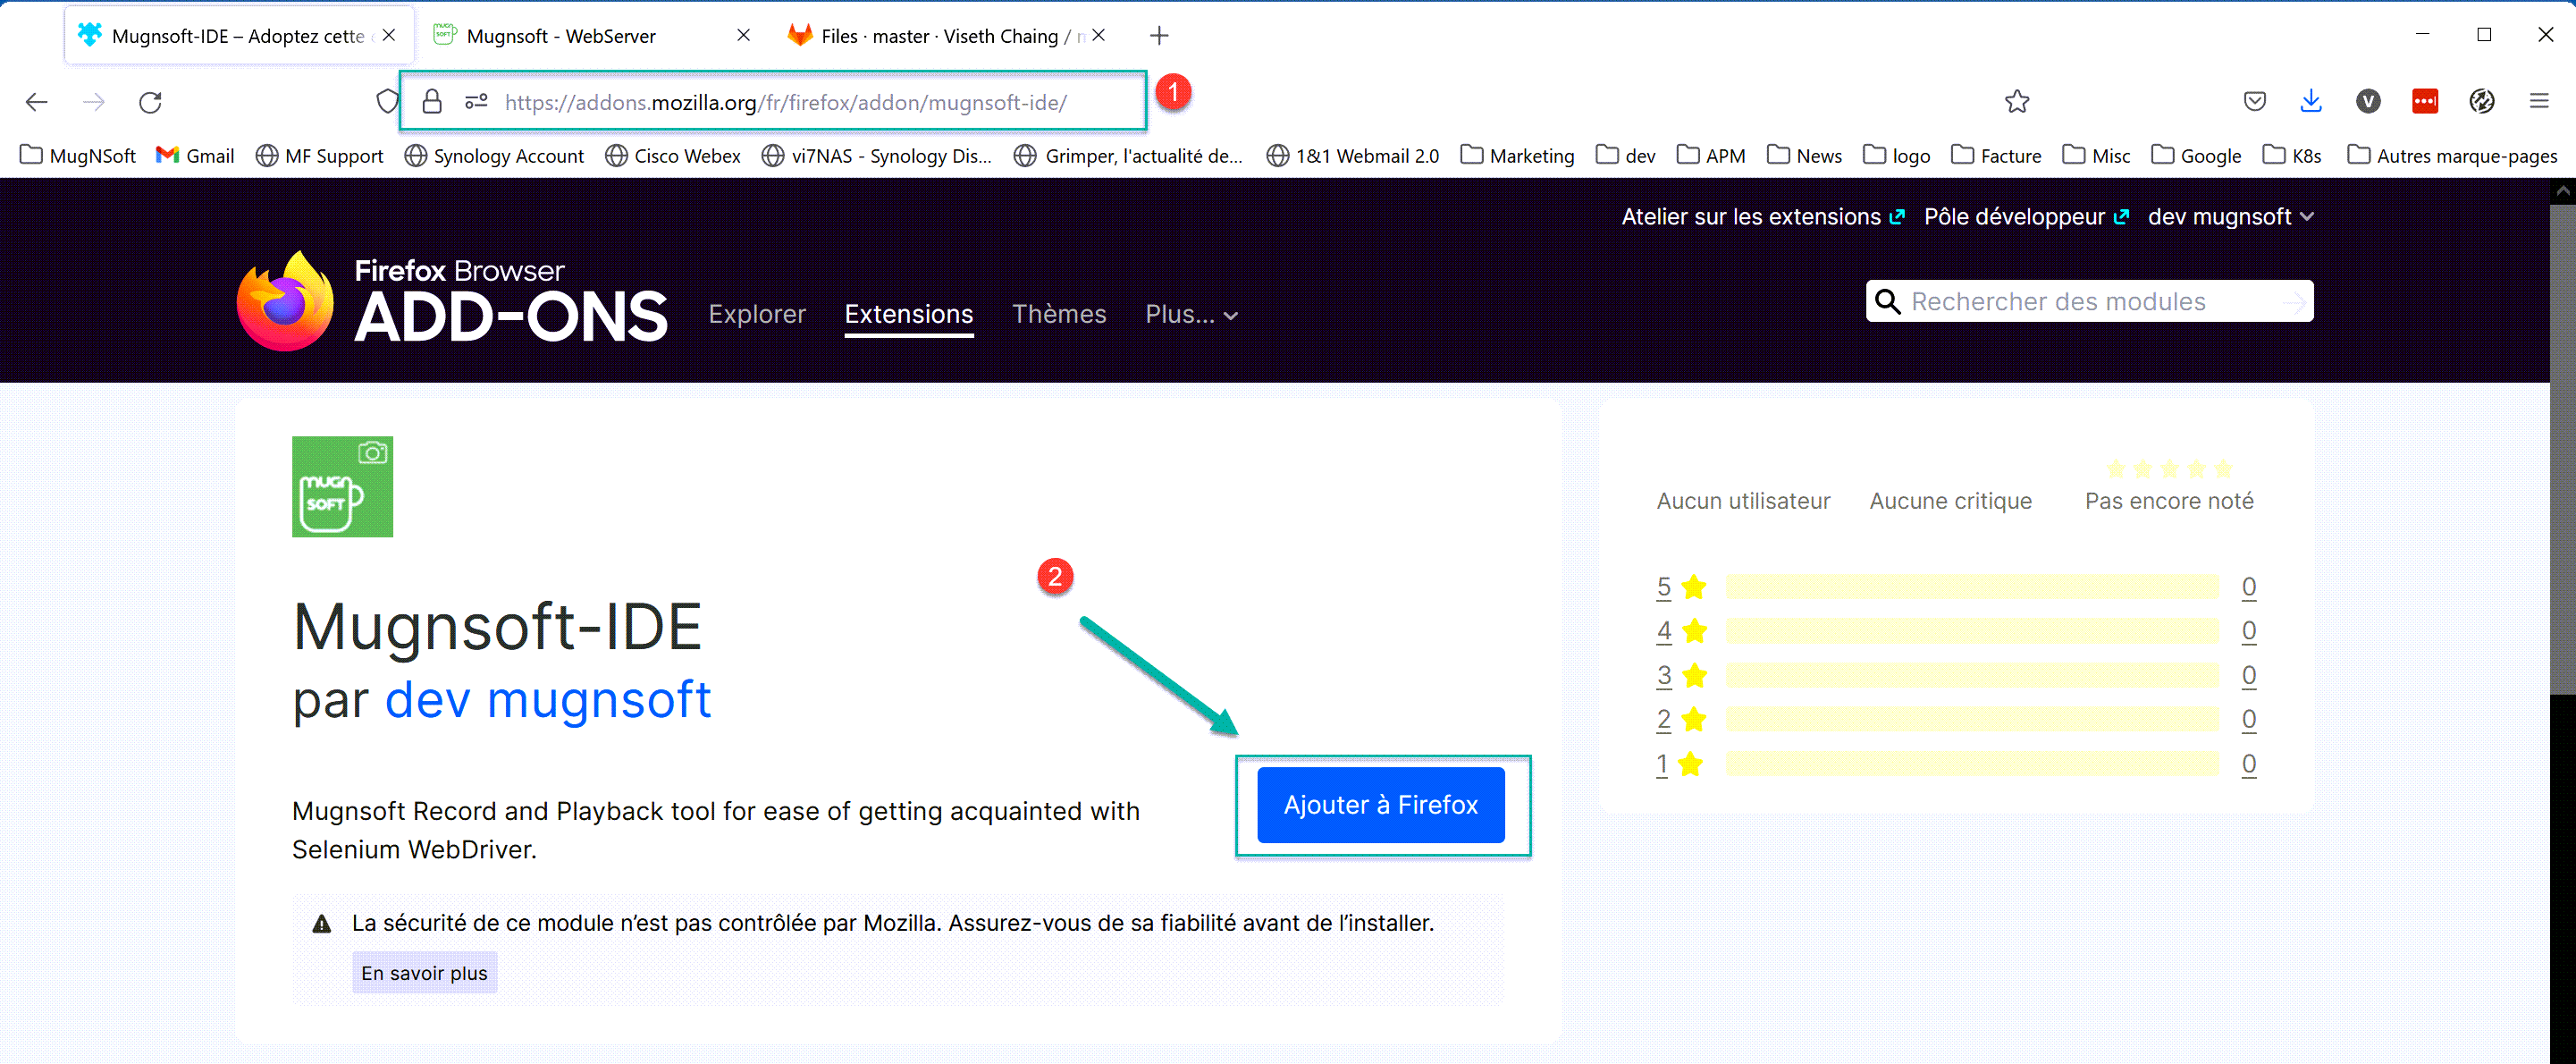Expand the dev mugnsoft account menu

(x=2231, y=217)
